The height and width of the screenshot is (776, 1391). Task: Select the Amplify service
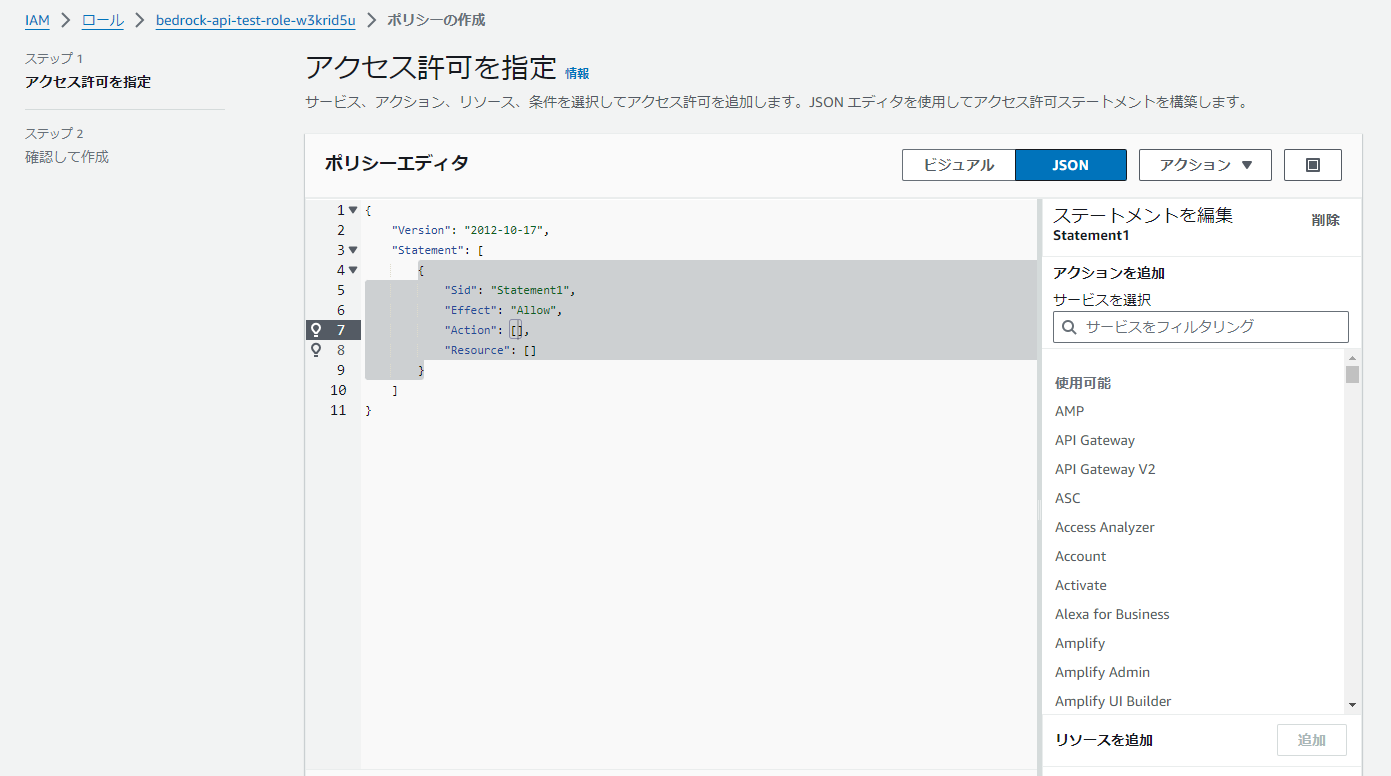(x=1080, y=643)
